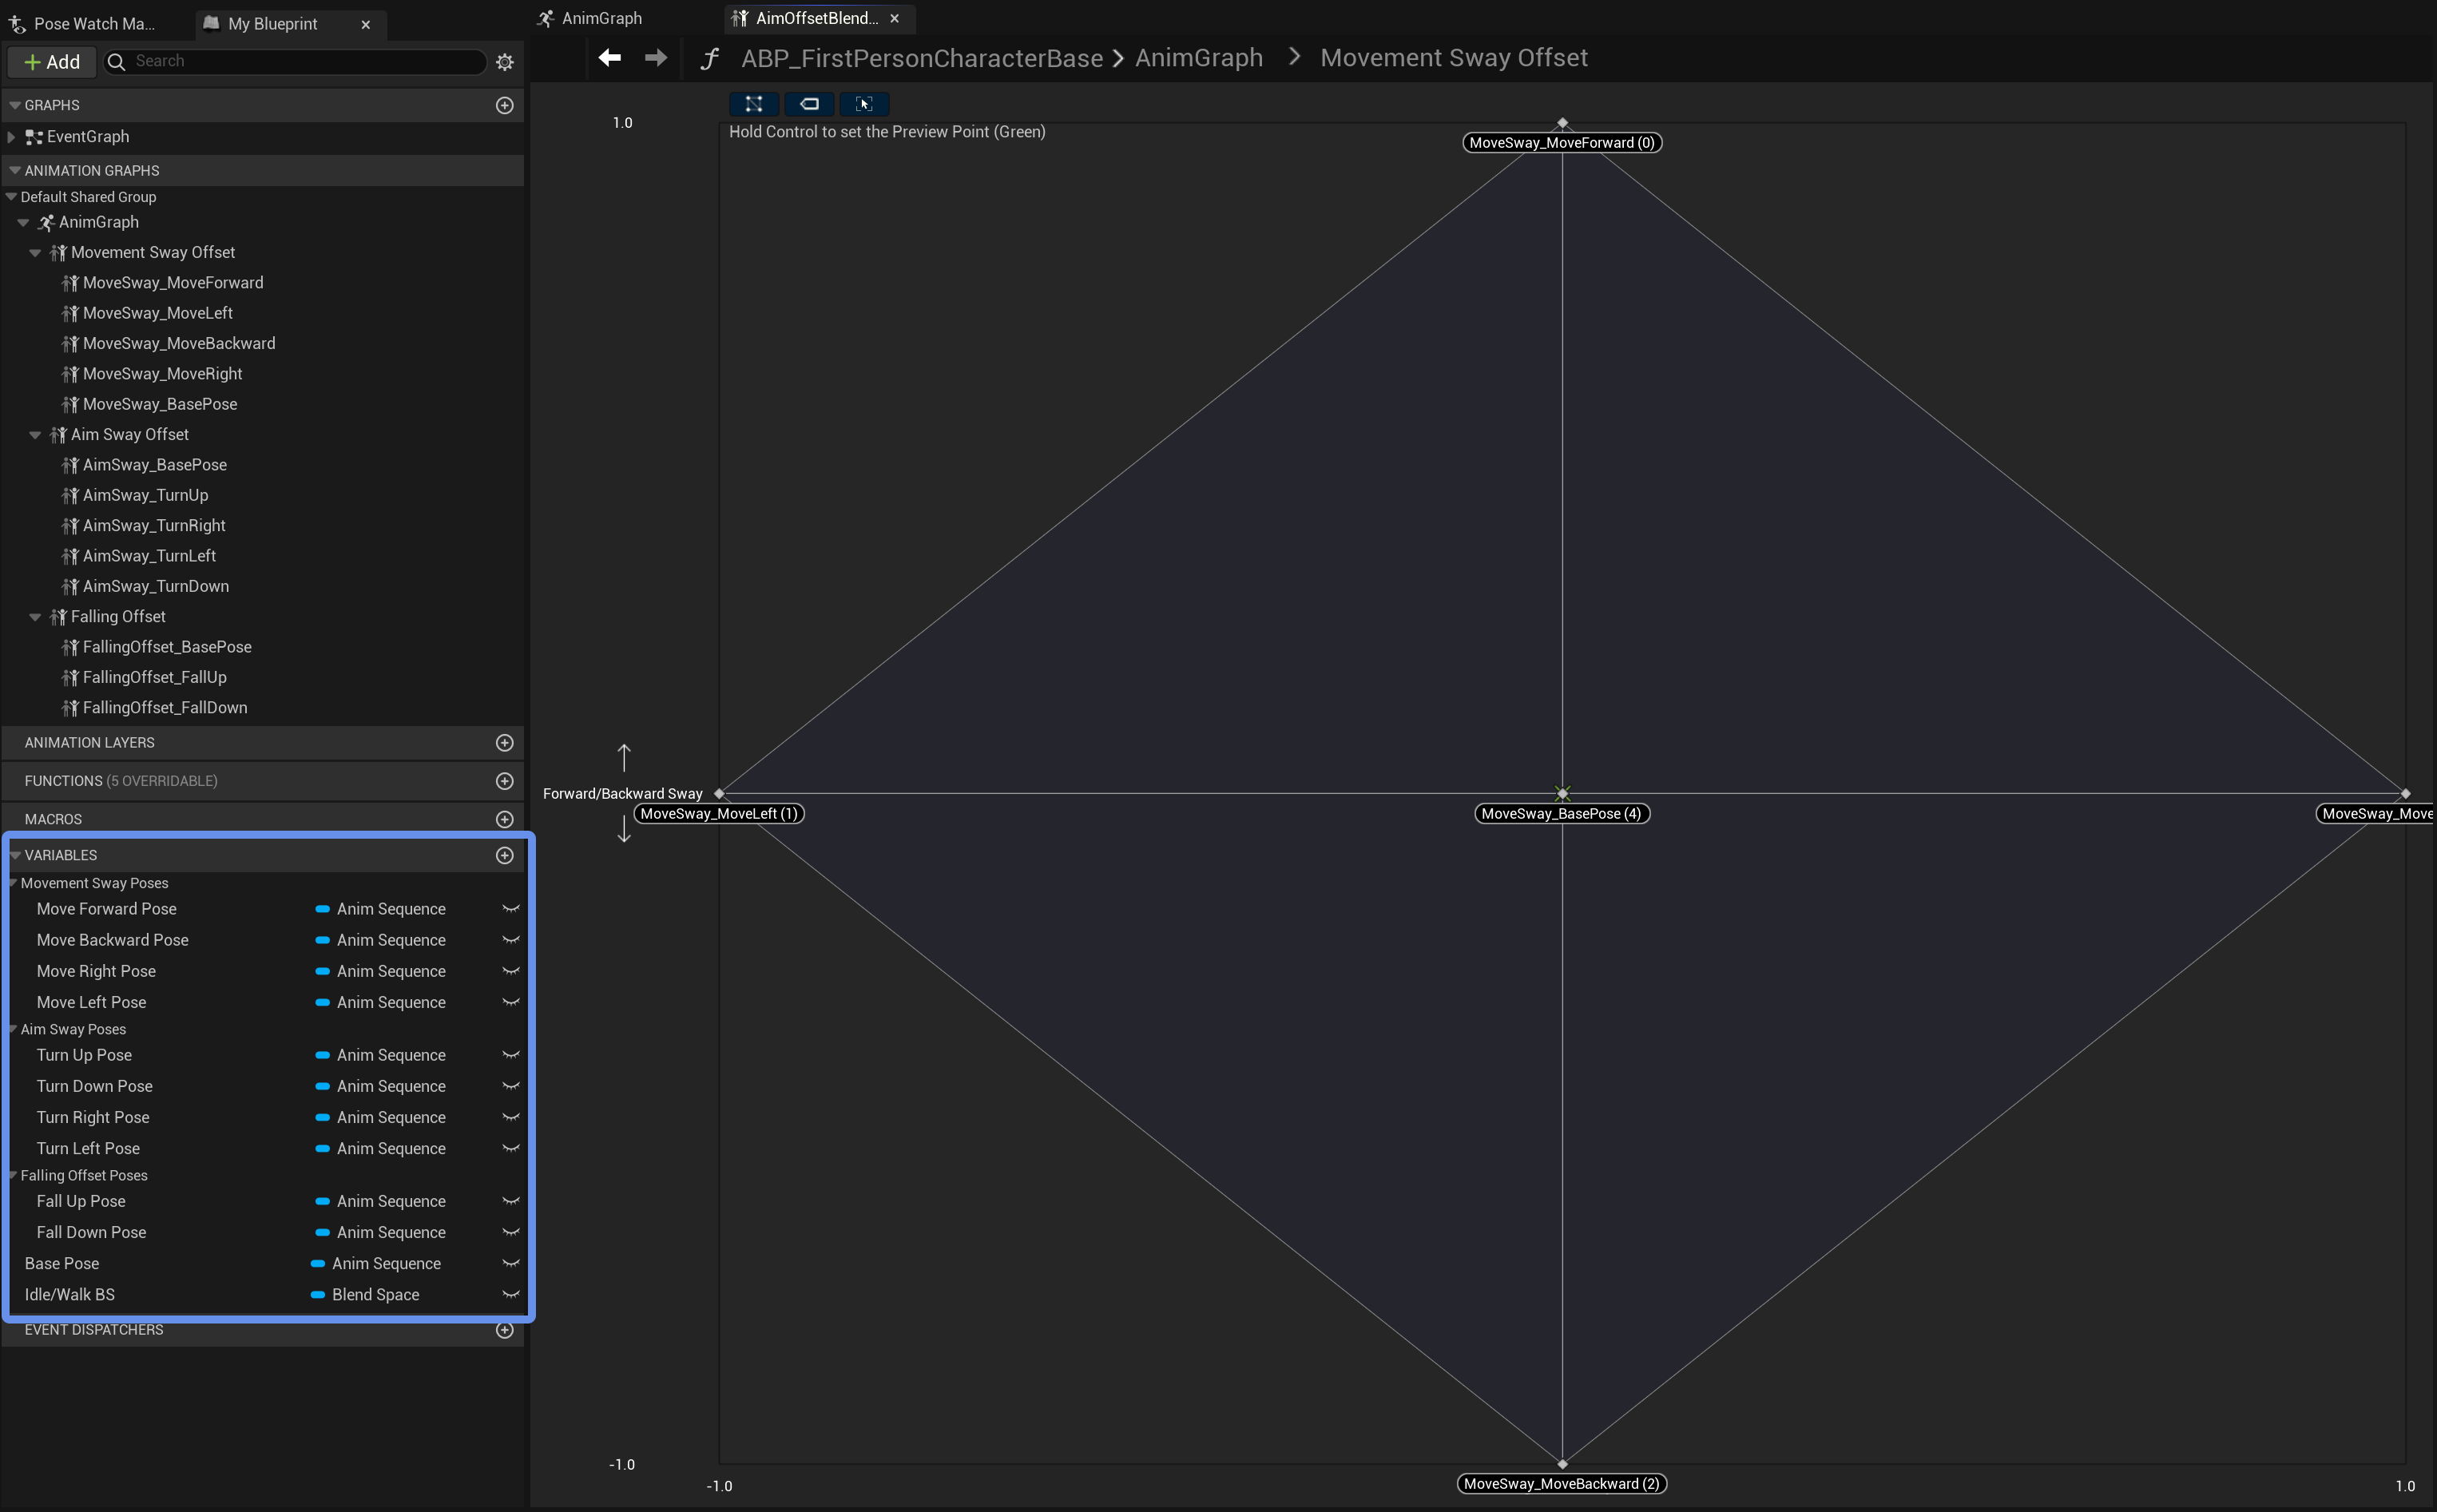Open type dropdown for Turn Right Pose
The image size is (2437, 1512).
pyautogui.click(x=381, y=1118)
